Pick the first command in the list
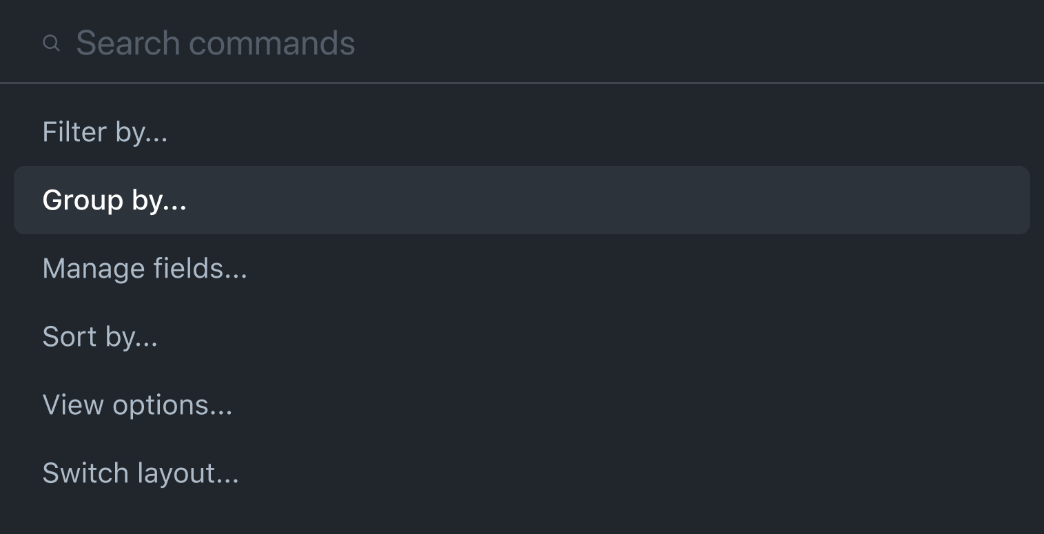Screen dimensions: 1044x534 click(x=105, y=132)
